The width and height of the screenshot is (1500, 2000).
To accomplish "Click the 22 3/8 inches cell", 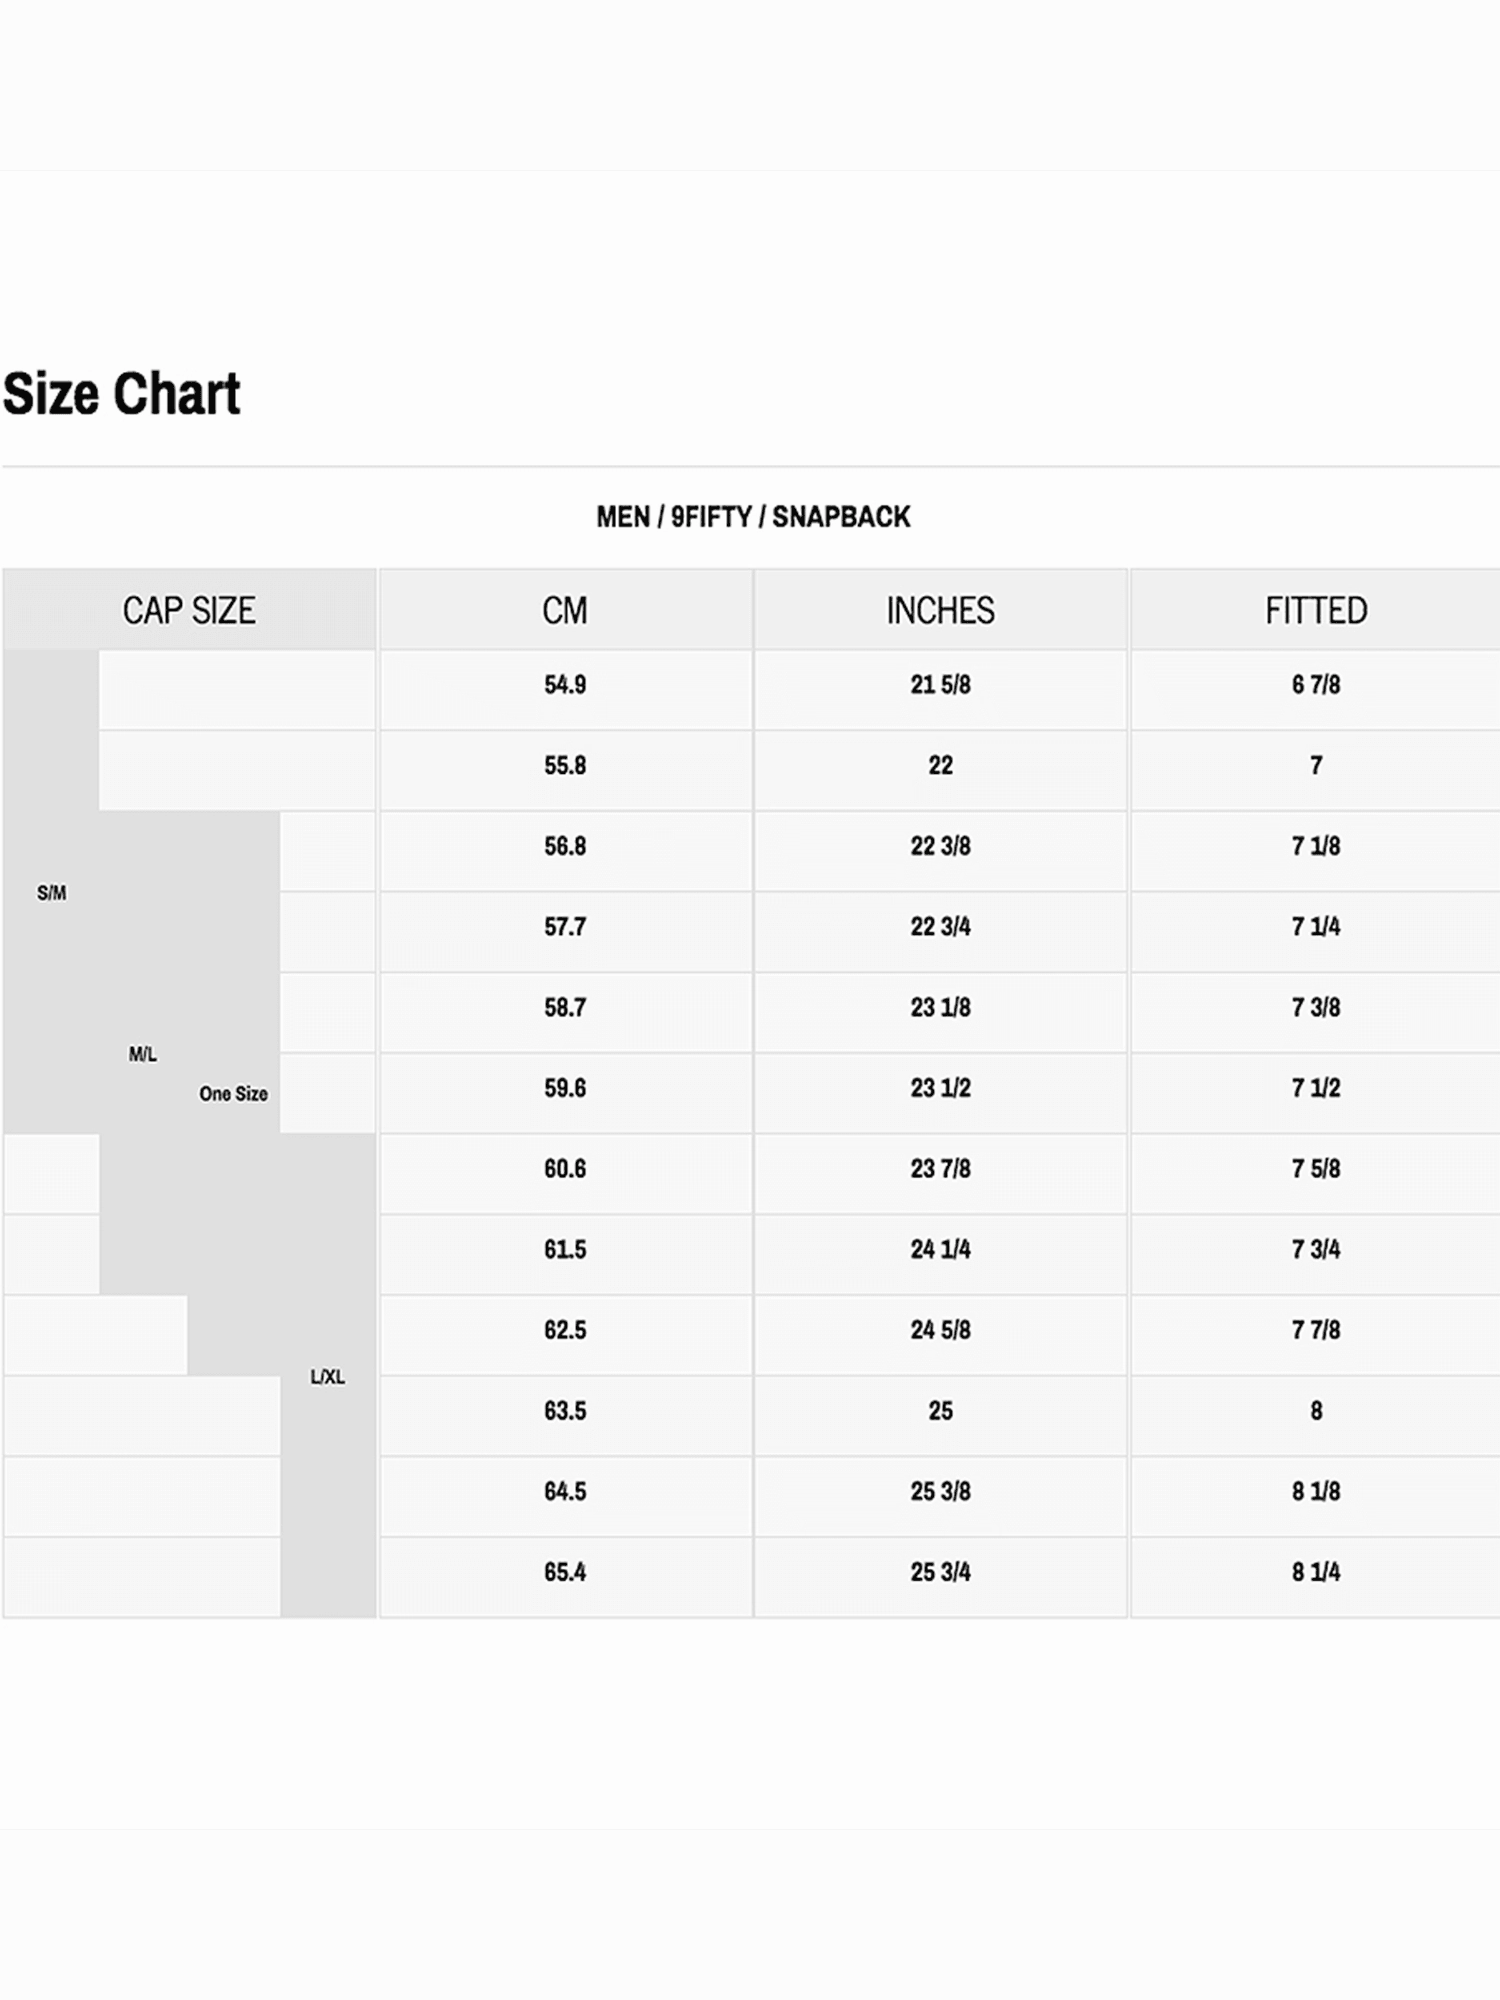I will pos(941,851).
